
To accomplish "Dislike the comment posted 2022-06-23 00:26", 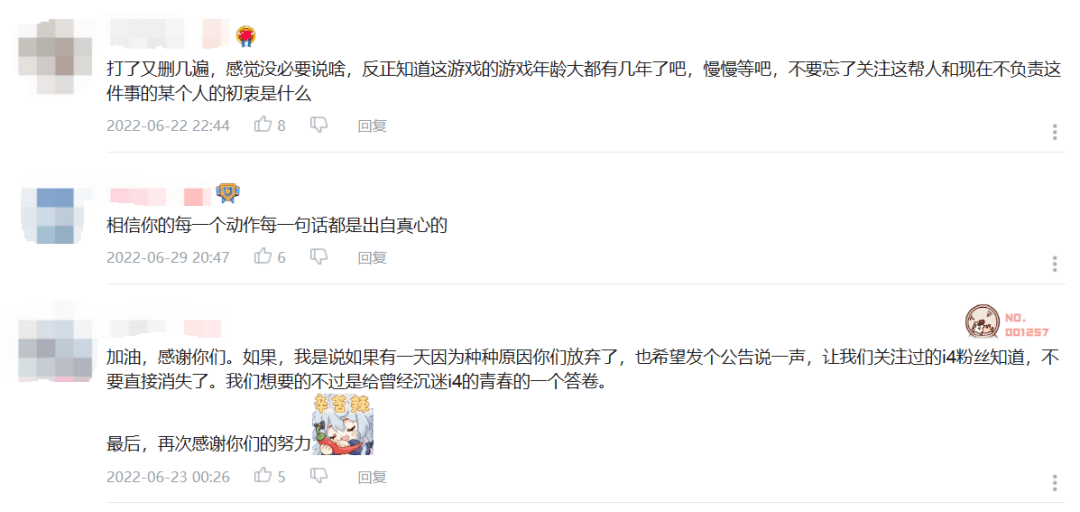I will (x=318, y=476).
